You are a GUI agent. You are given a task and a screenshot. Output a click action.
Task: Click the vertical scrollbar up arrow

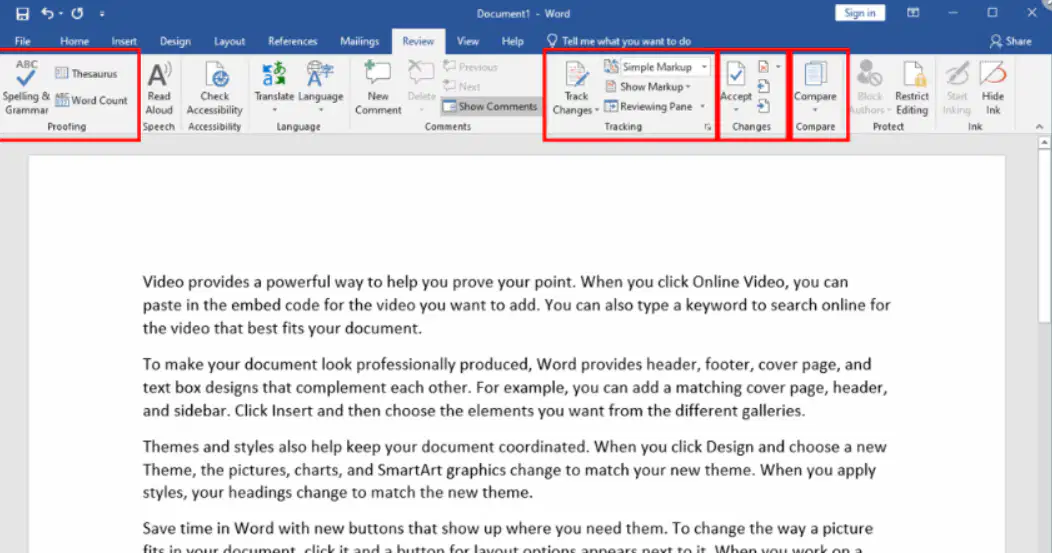coord(1044,143)
